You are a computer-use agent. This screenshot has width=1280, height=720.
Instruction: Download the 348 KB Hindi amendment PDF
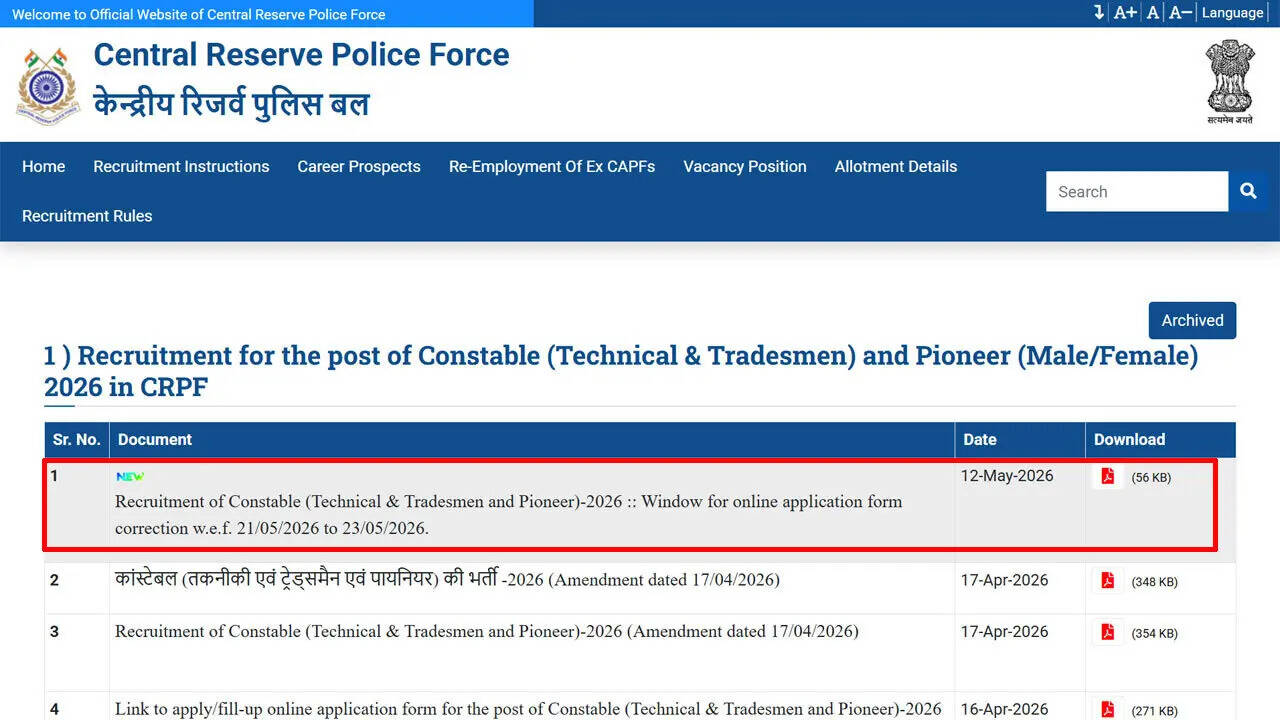(x=1108, y=580)
